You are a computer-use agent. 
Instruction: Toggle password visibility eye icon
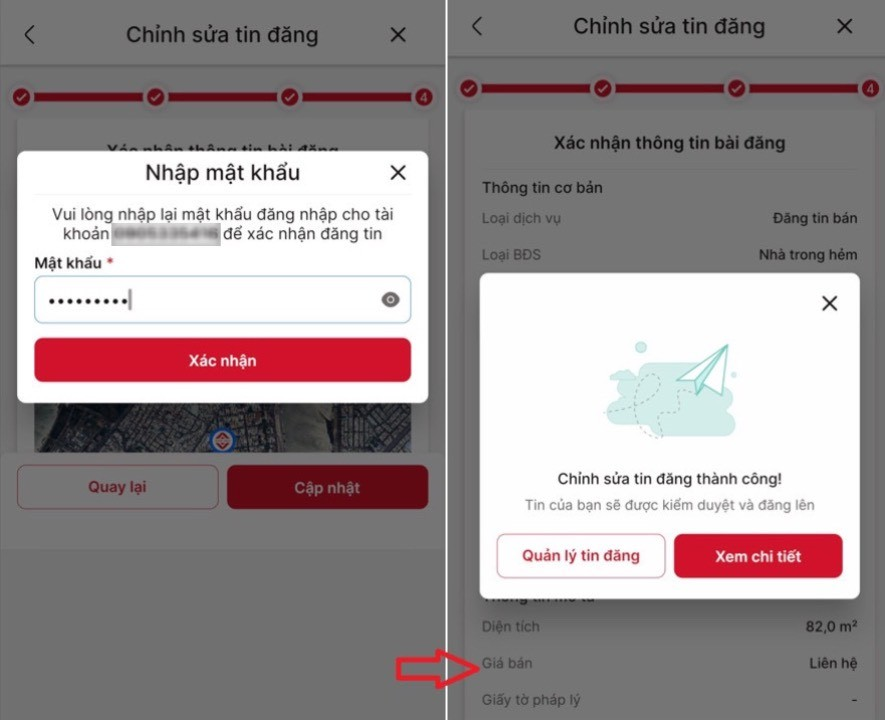click(390, 300)
